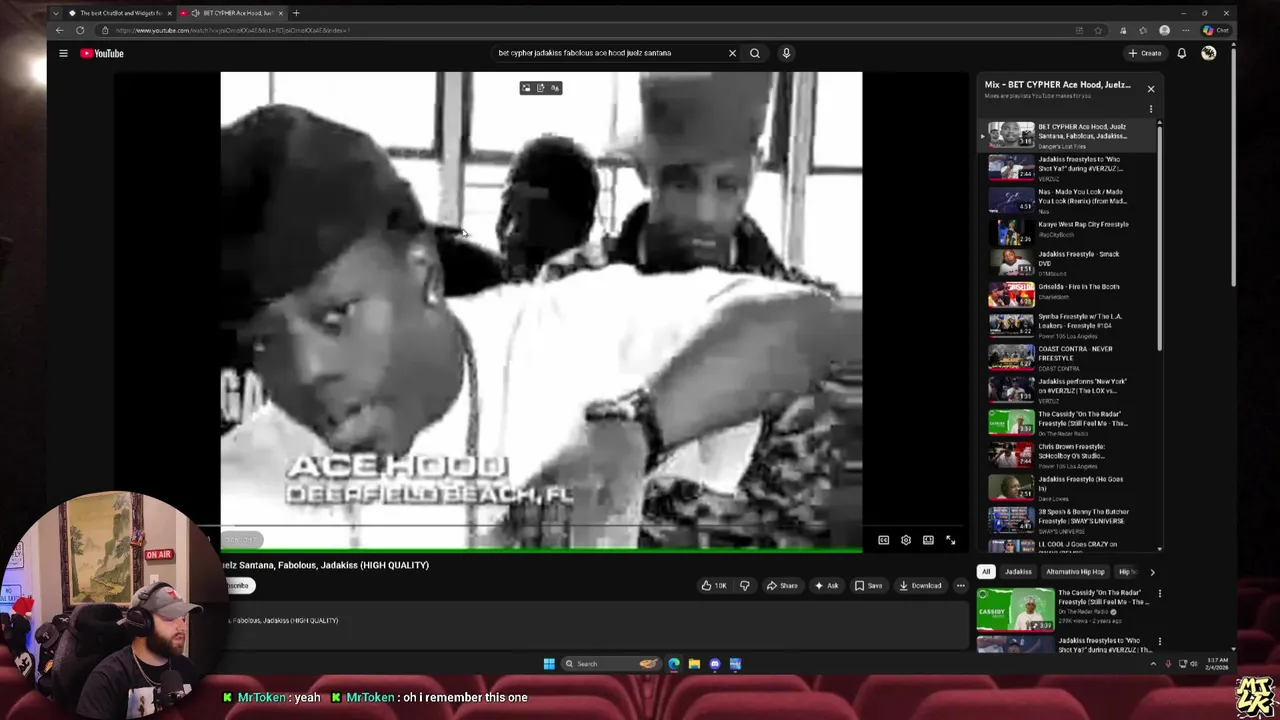Open the YouTube notifications bell
This screenshot has height=720, width=1280.
click(1181, 53)
